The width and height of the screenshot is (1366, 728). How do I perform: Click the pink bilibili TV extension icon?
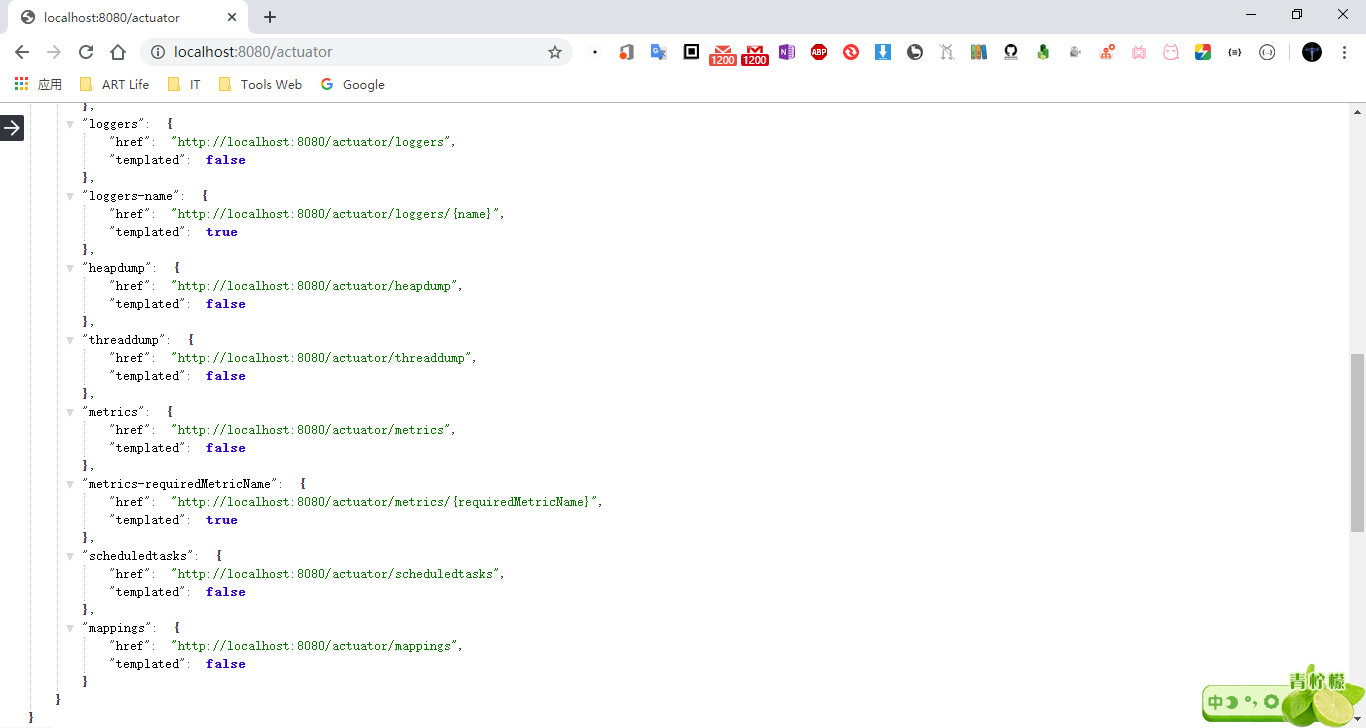pyautogui.click(x=1139, y=52)
